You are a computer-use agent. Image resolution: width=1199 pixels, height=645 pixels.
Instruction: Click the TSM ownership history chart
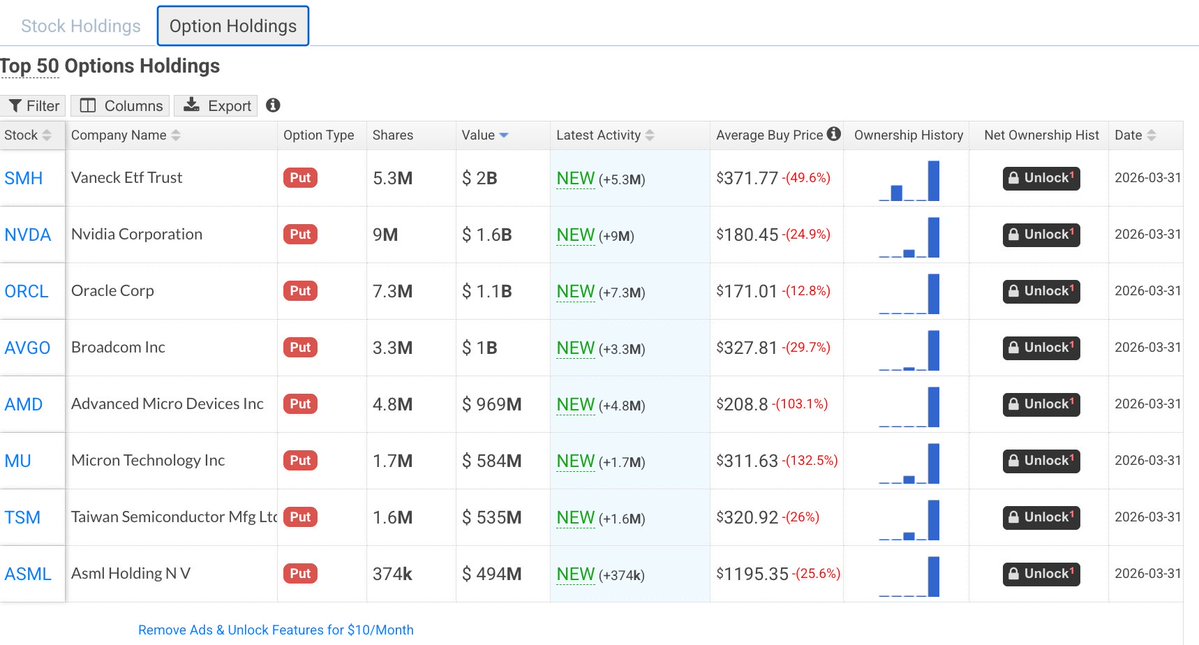(x=909, y=520)
